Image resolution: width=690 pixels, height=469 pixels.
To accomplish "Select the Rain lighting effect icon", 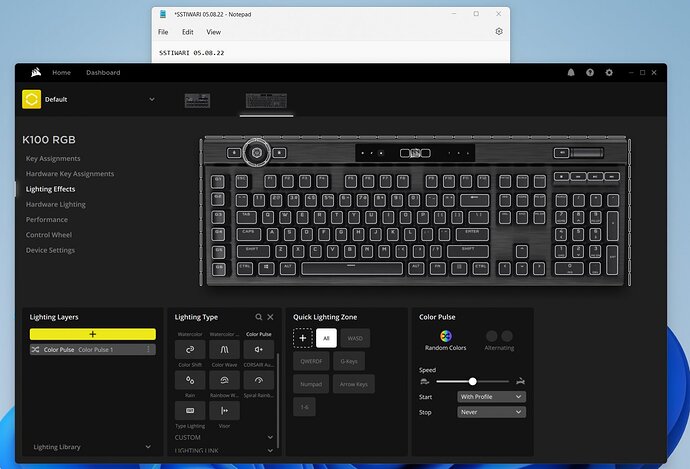I will click(190, 380).
